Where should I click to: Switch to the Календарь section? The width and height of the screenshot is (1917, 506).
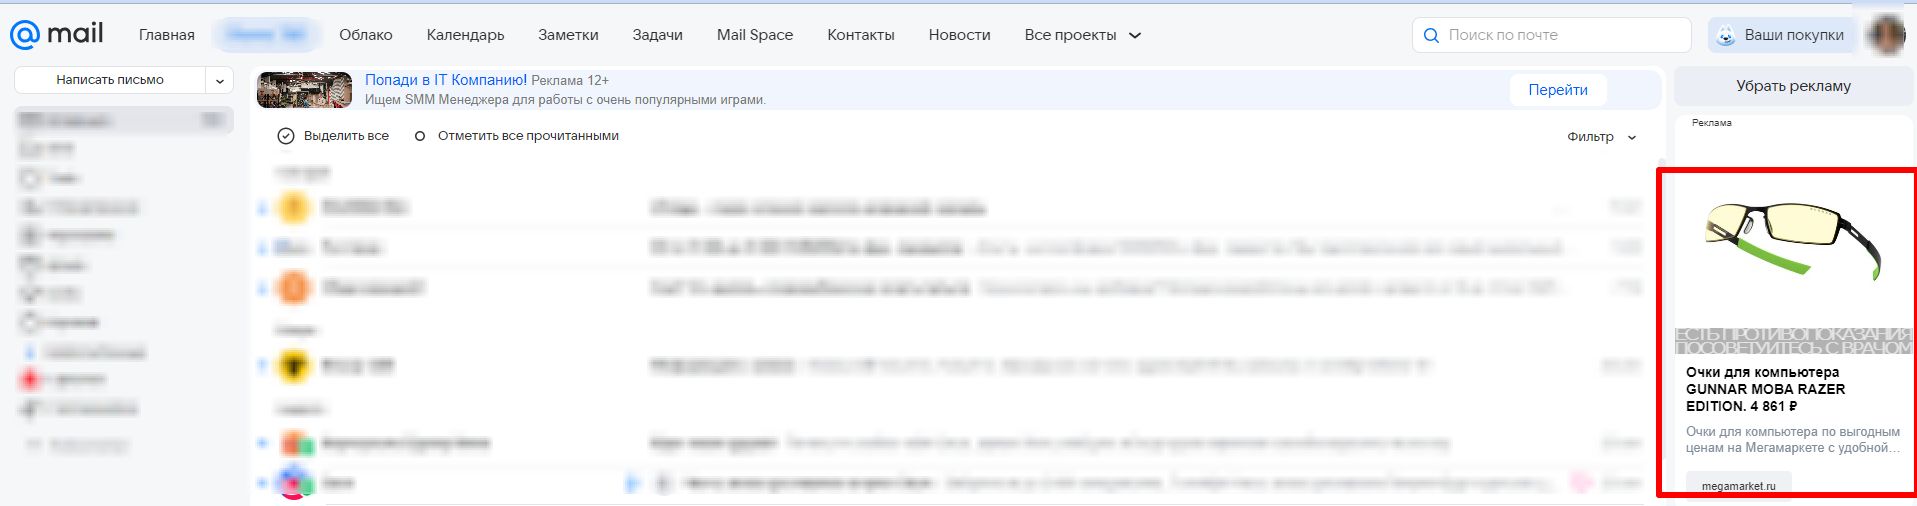(x=465, y=35)
